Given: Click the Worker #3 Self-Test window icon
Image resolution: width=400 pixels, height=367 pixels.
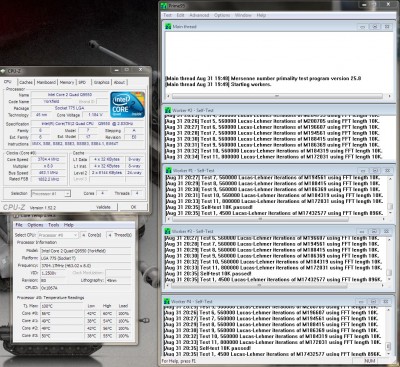Looking at the screenshot, I should [x=169, y=110].
